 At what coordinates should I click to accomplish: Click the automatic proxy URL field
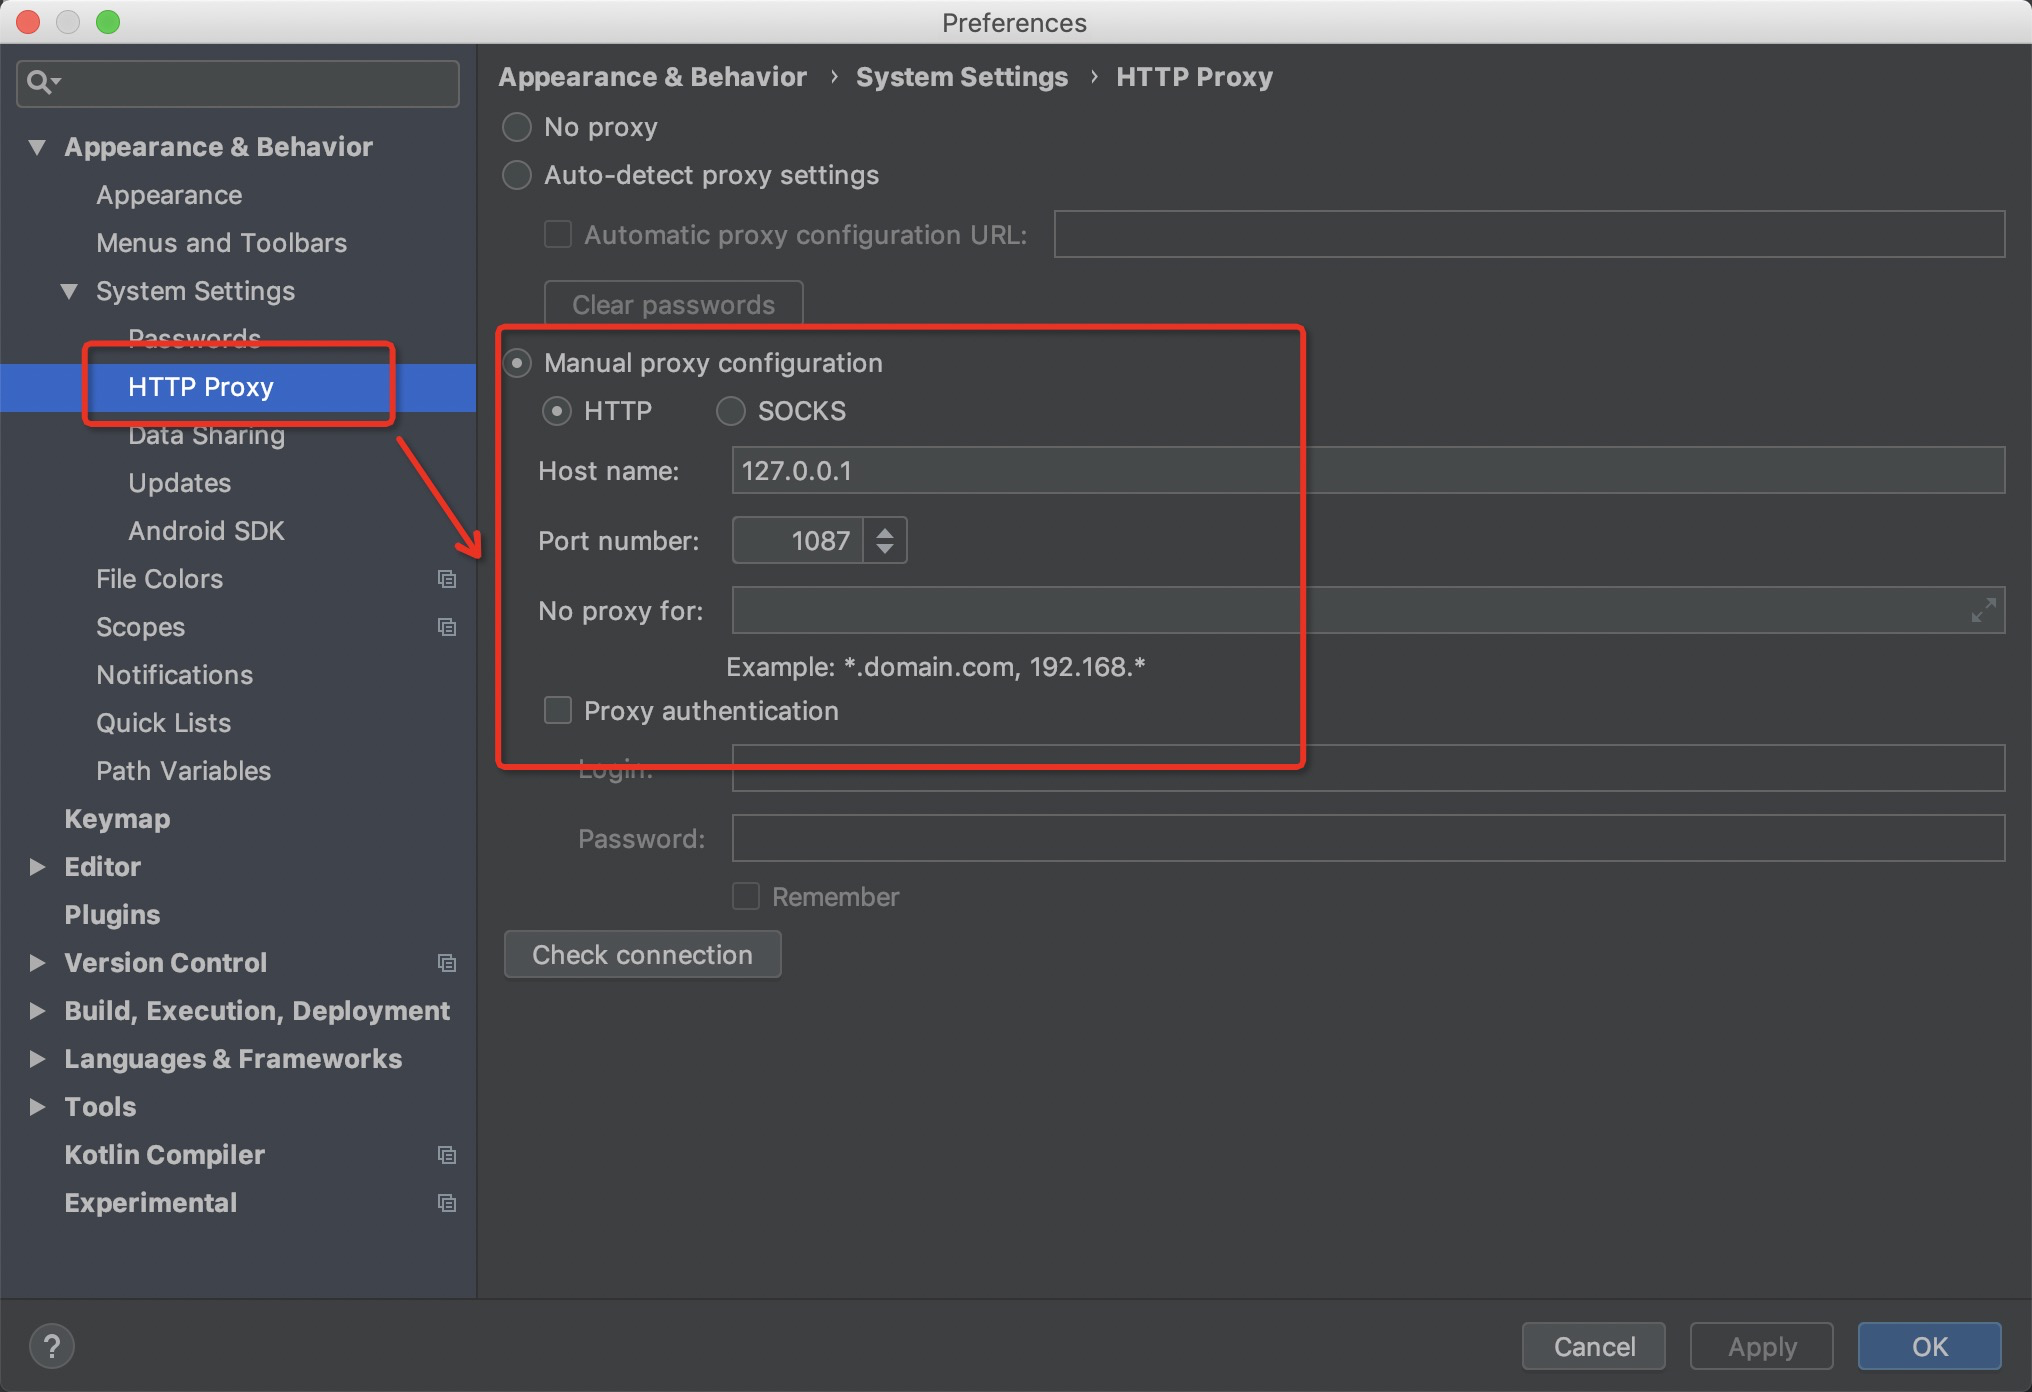[x=1529, y=234]
